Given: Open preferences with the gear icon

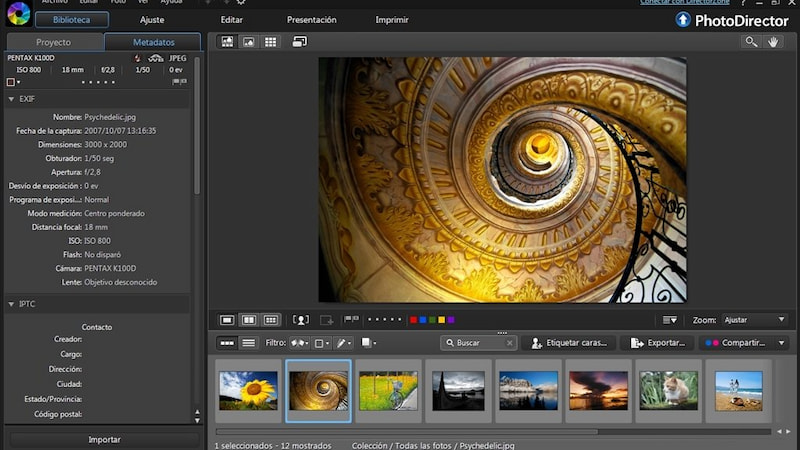Looking at the screenshot, I should tap(241, 2).
